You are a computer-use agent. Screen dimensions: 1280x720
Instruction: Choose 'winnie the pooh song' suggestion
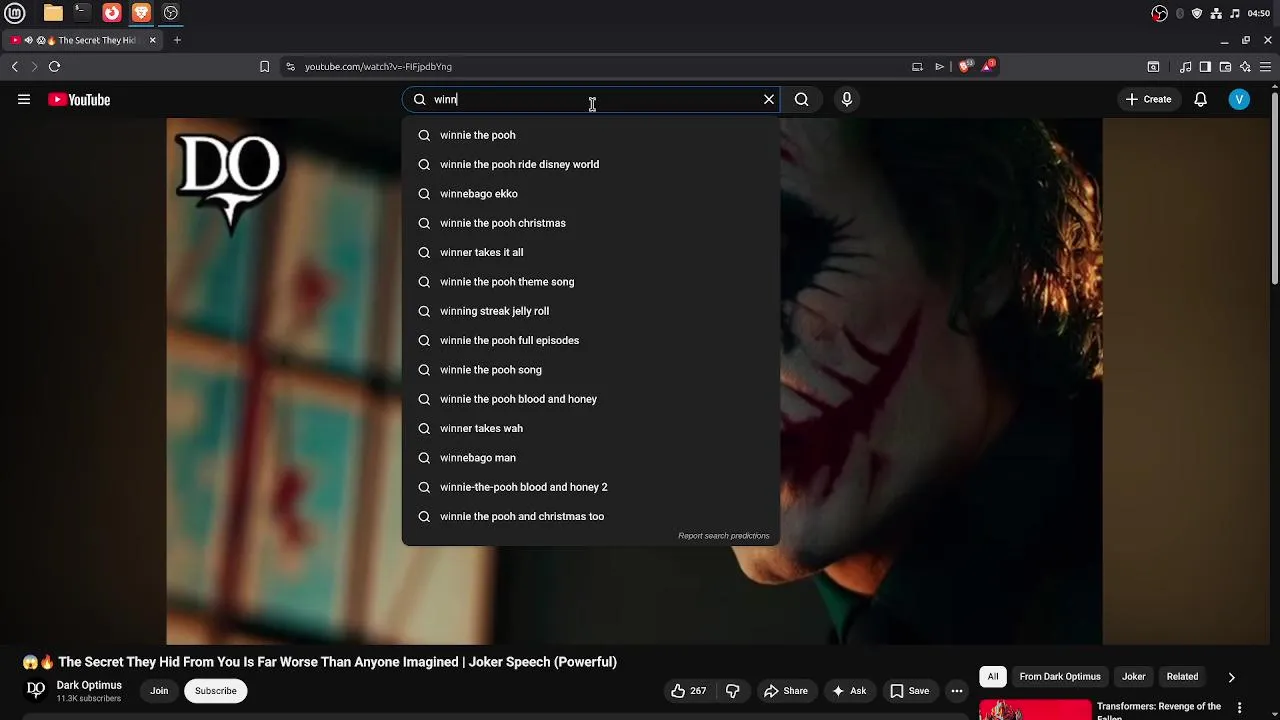point(590,370)
